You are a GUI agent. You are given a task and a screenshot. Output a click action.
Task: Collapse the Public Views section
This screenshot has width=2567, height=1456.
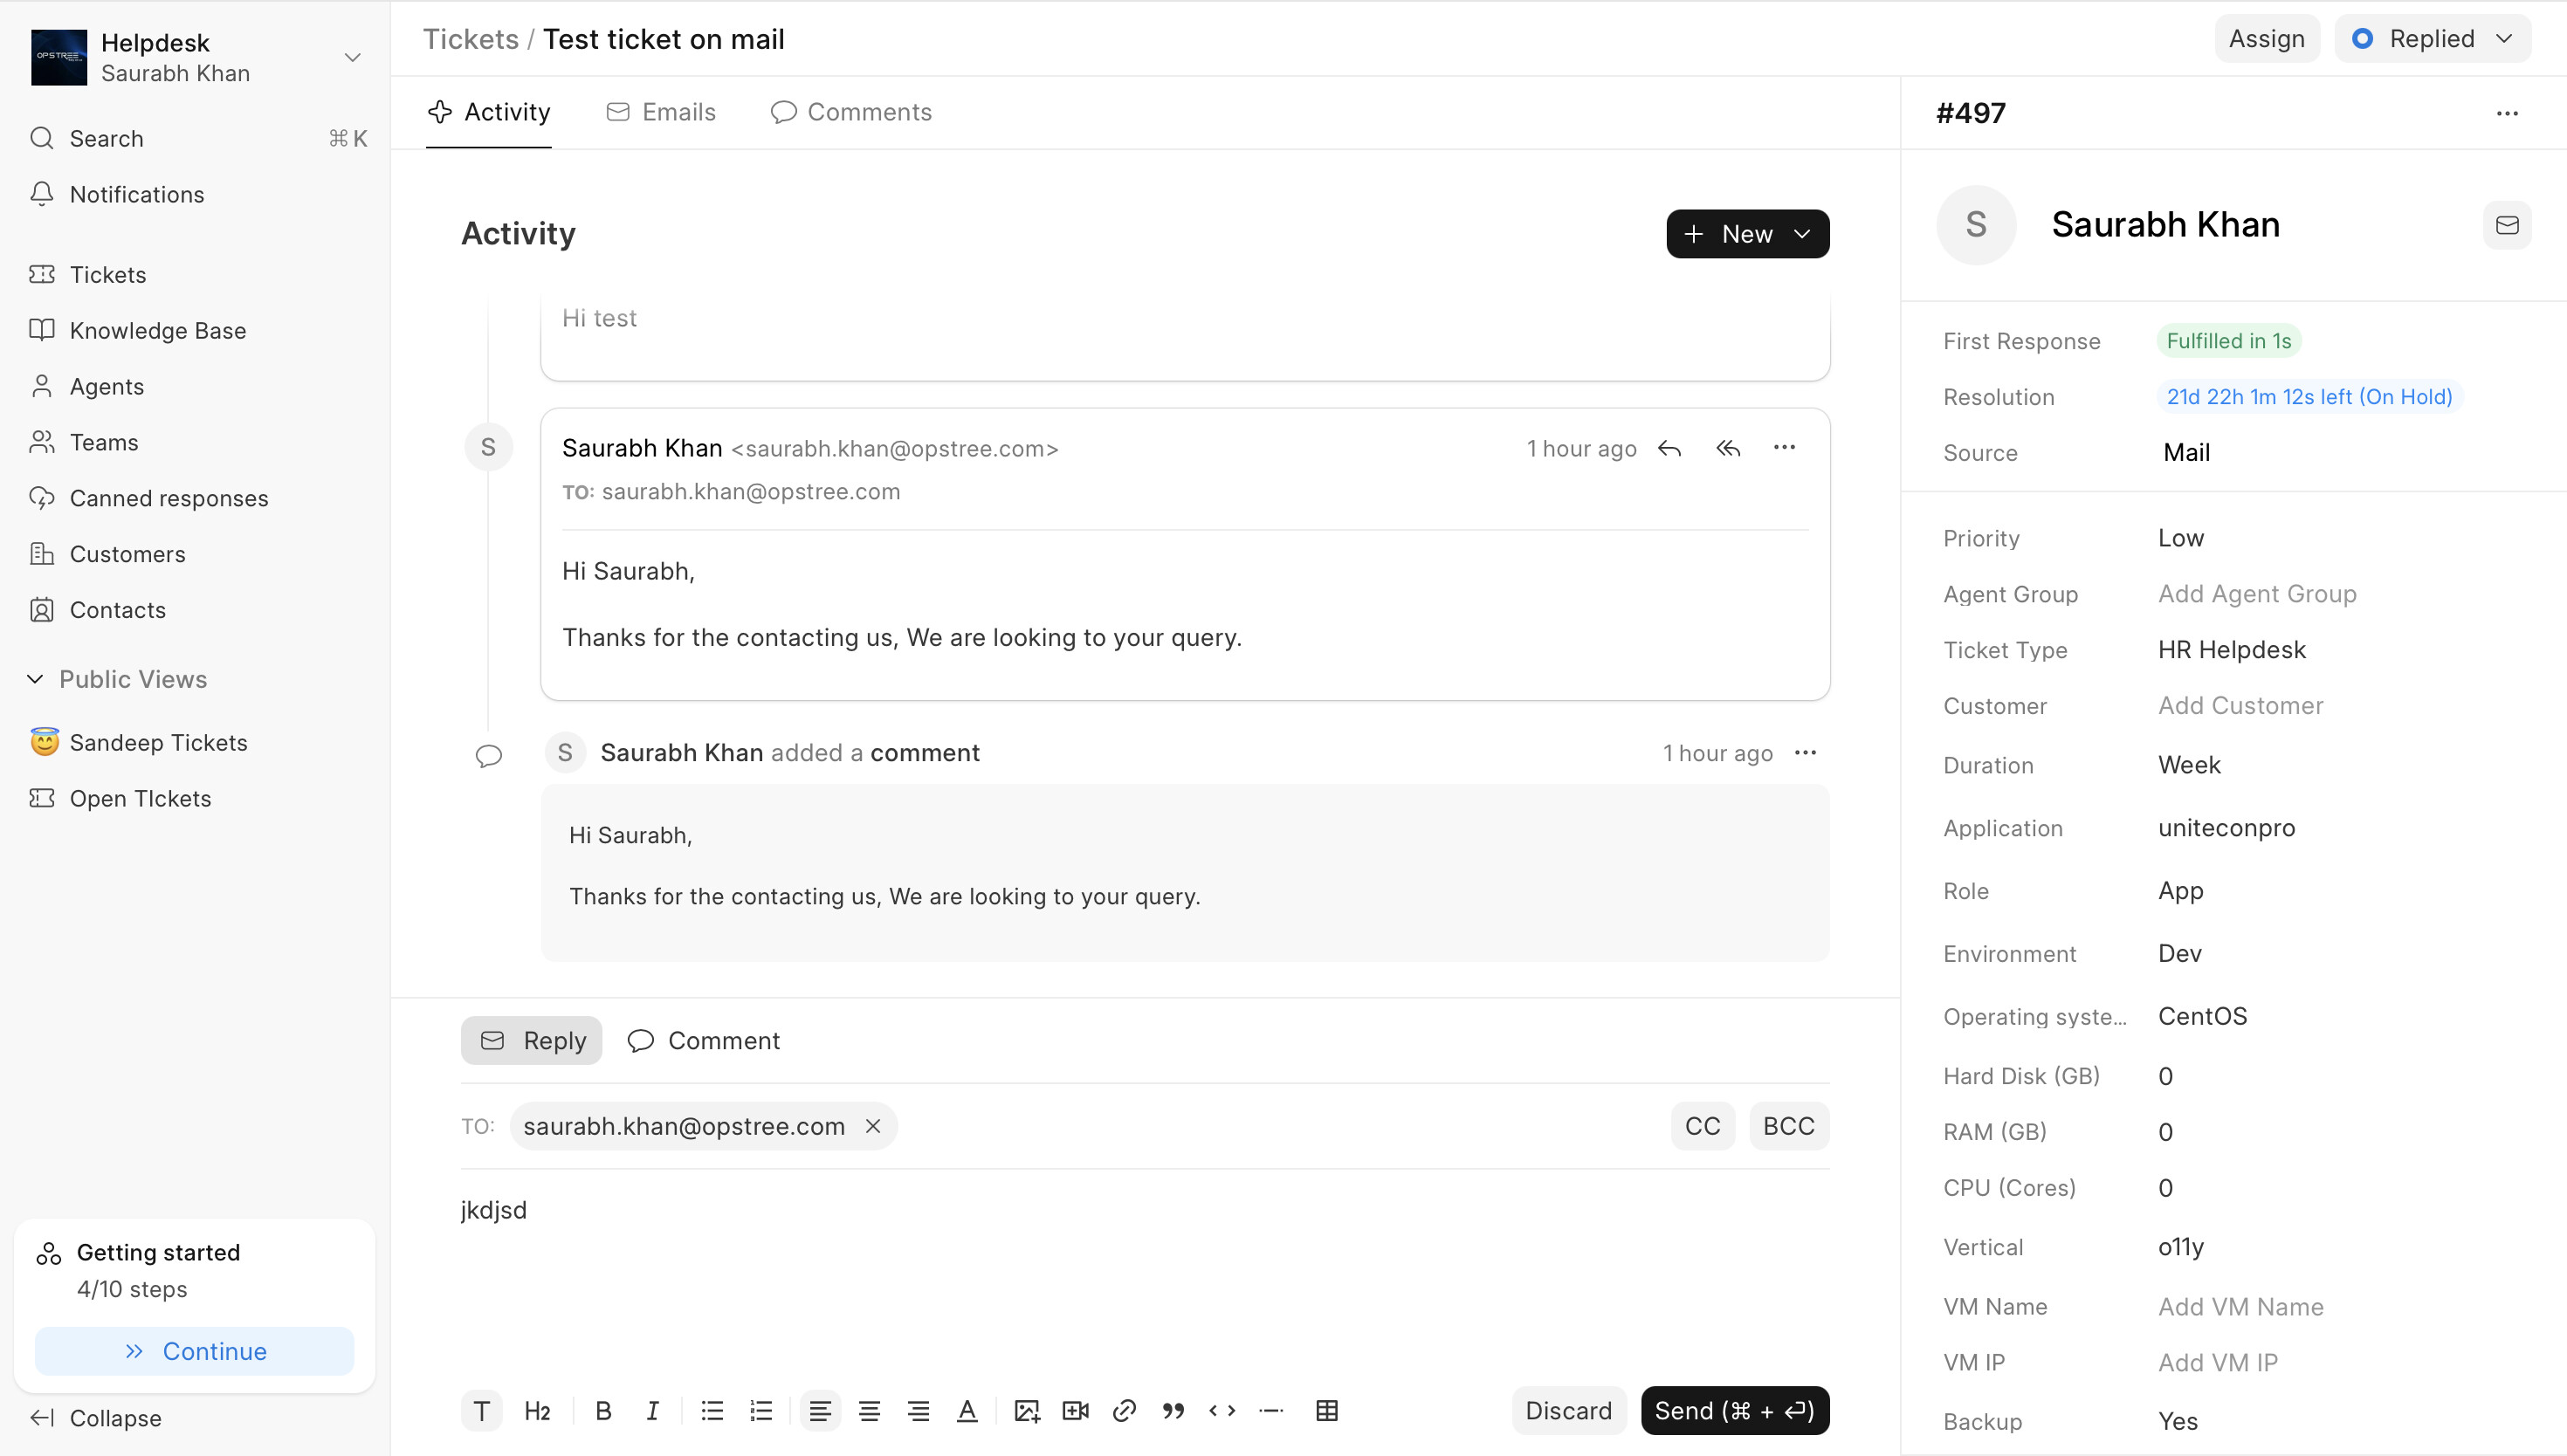coord(36,679)
